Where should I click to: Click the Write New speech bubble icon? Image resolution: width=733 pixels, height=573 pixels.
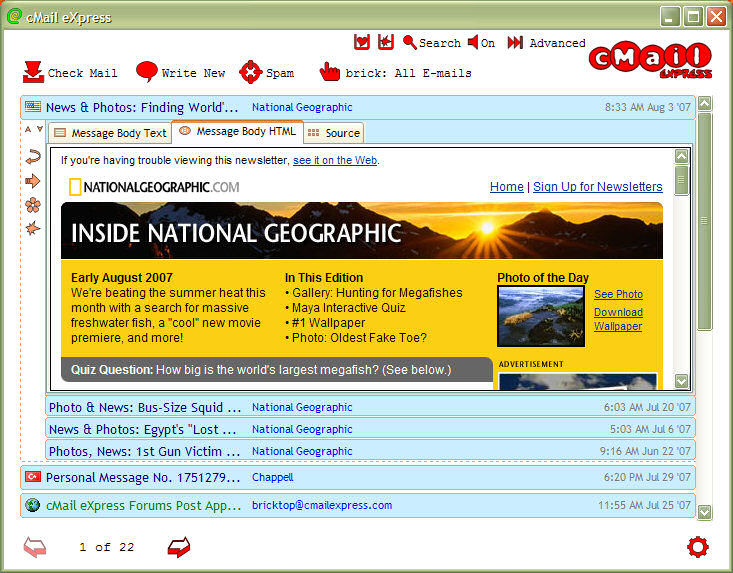click(x=147, y=72)
